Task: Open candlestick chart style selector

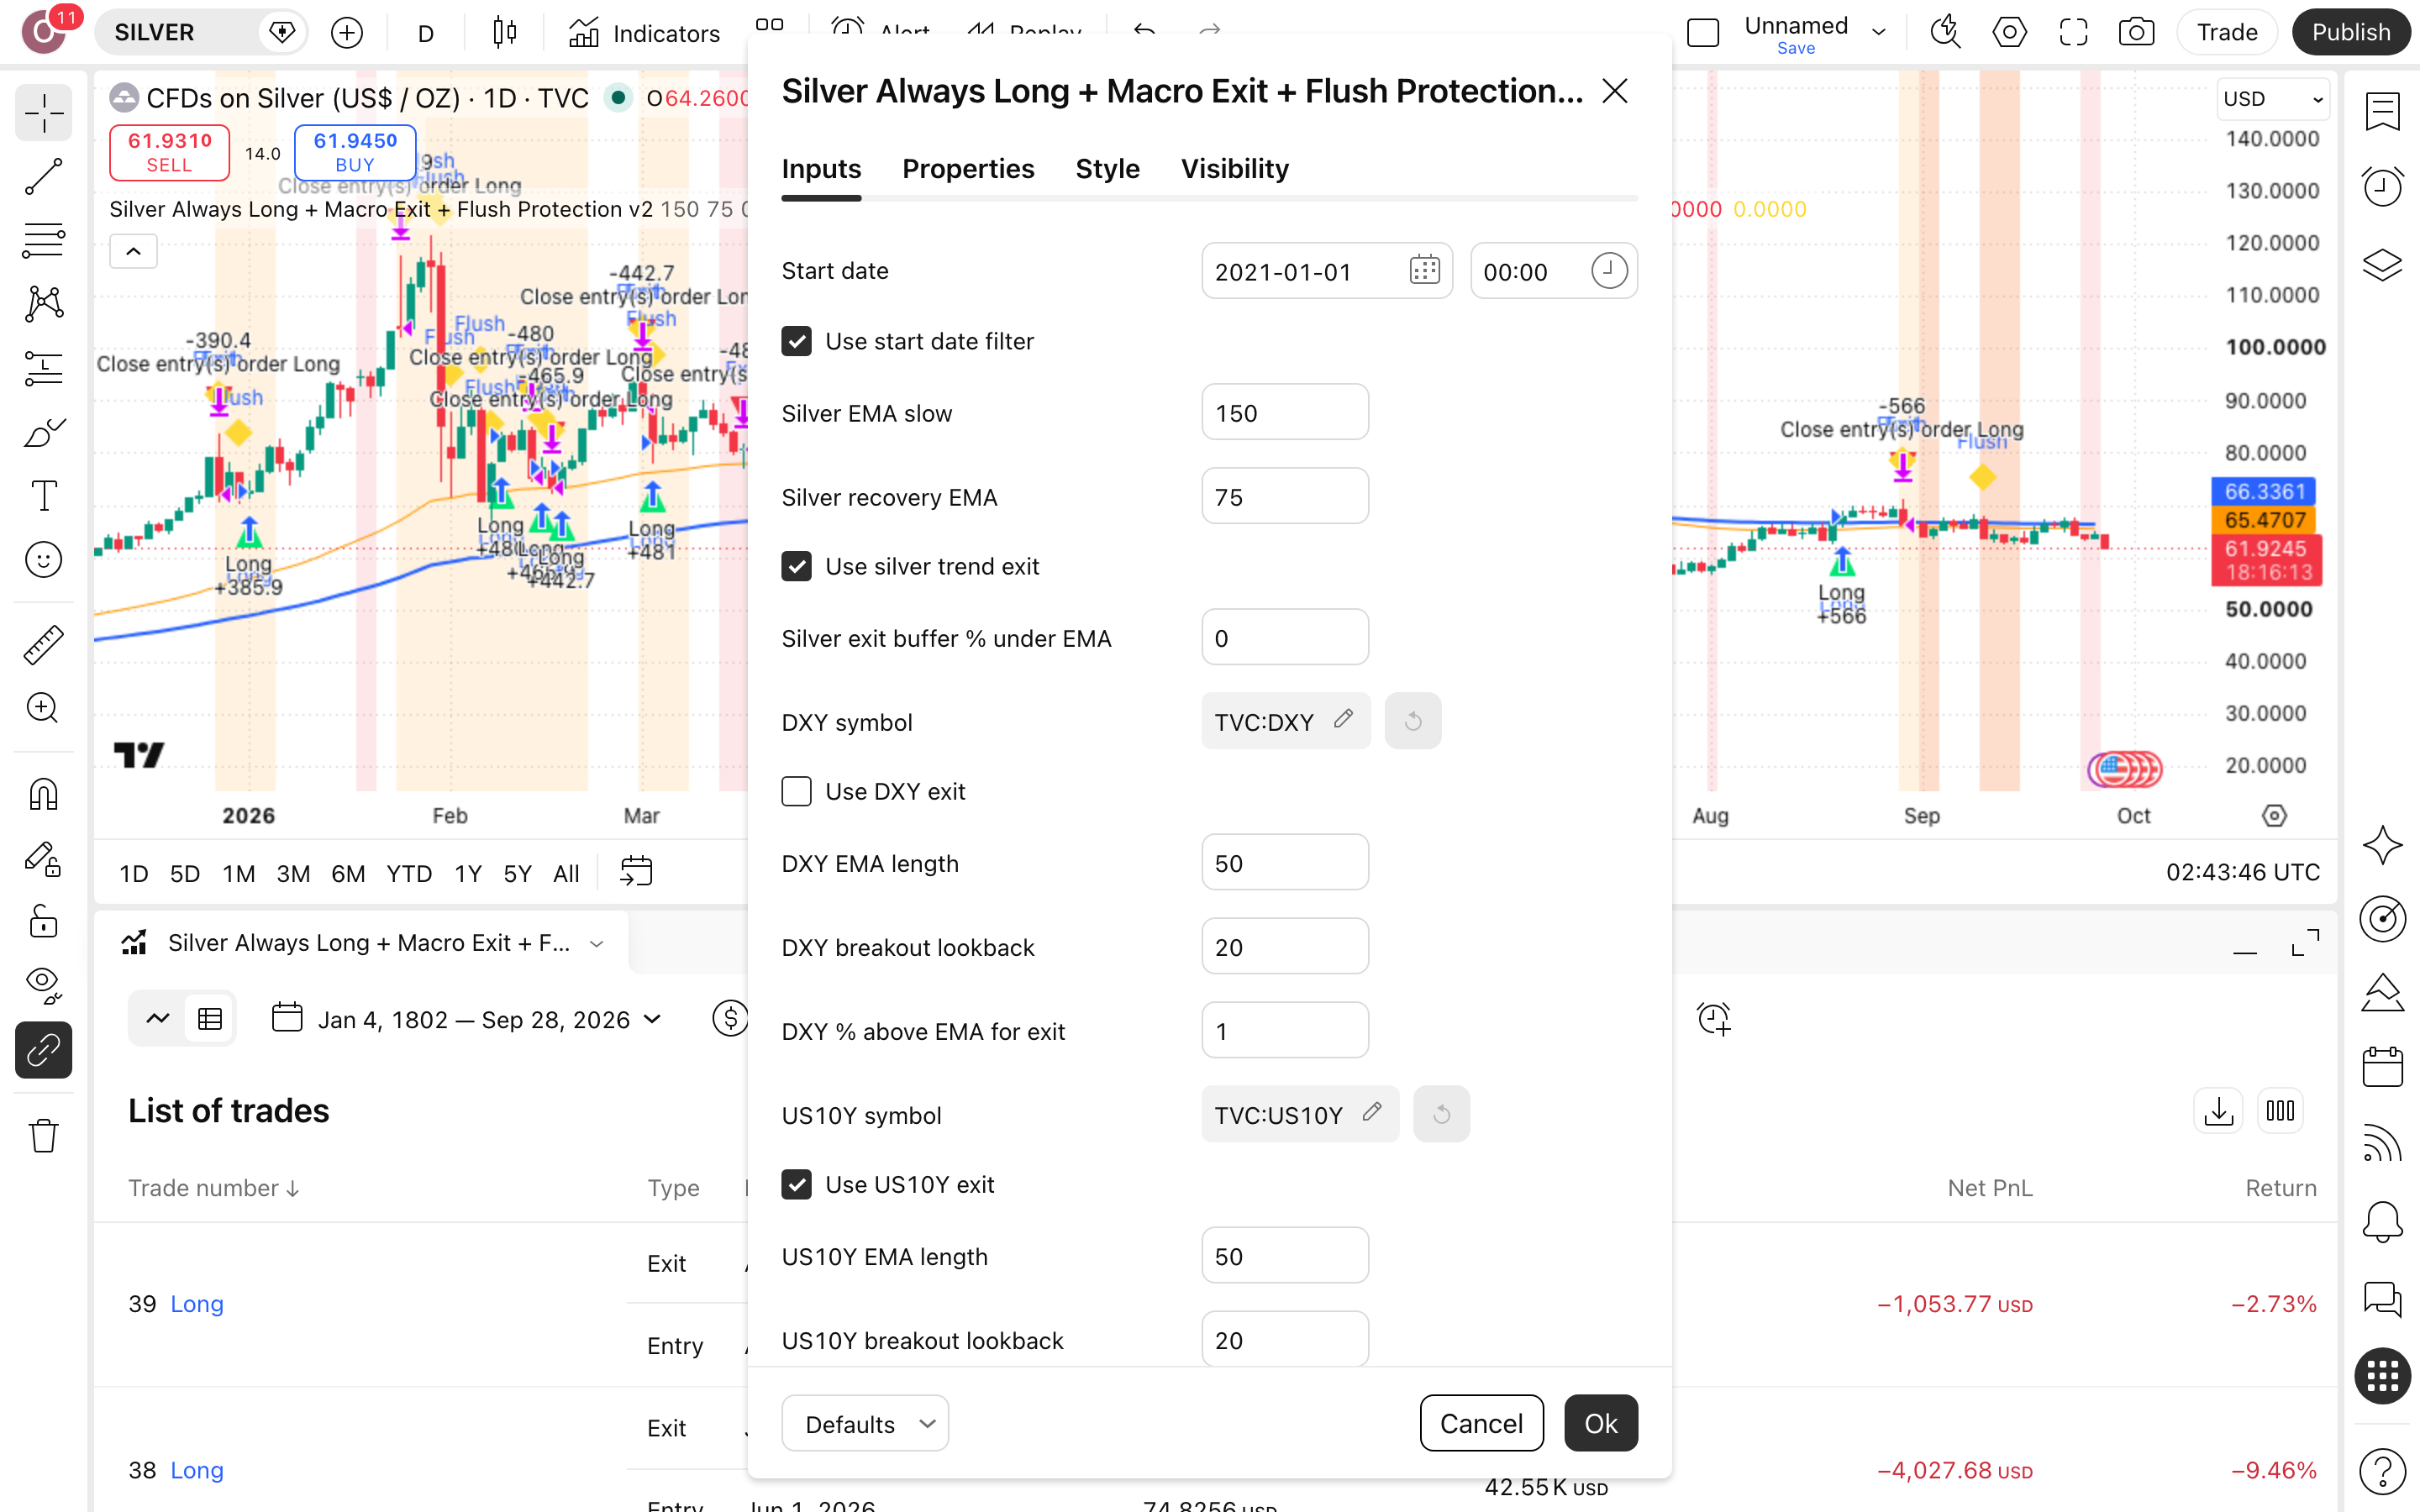Action: tap(505, 33)
